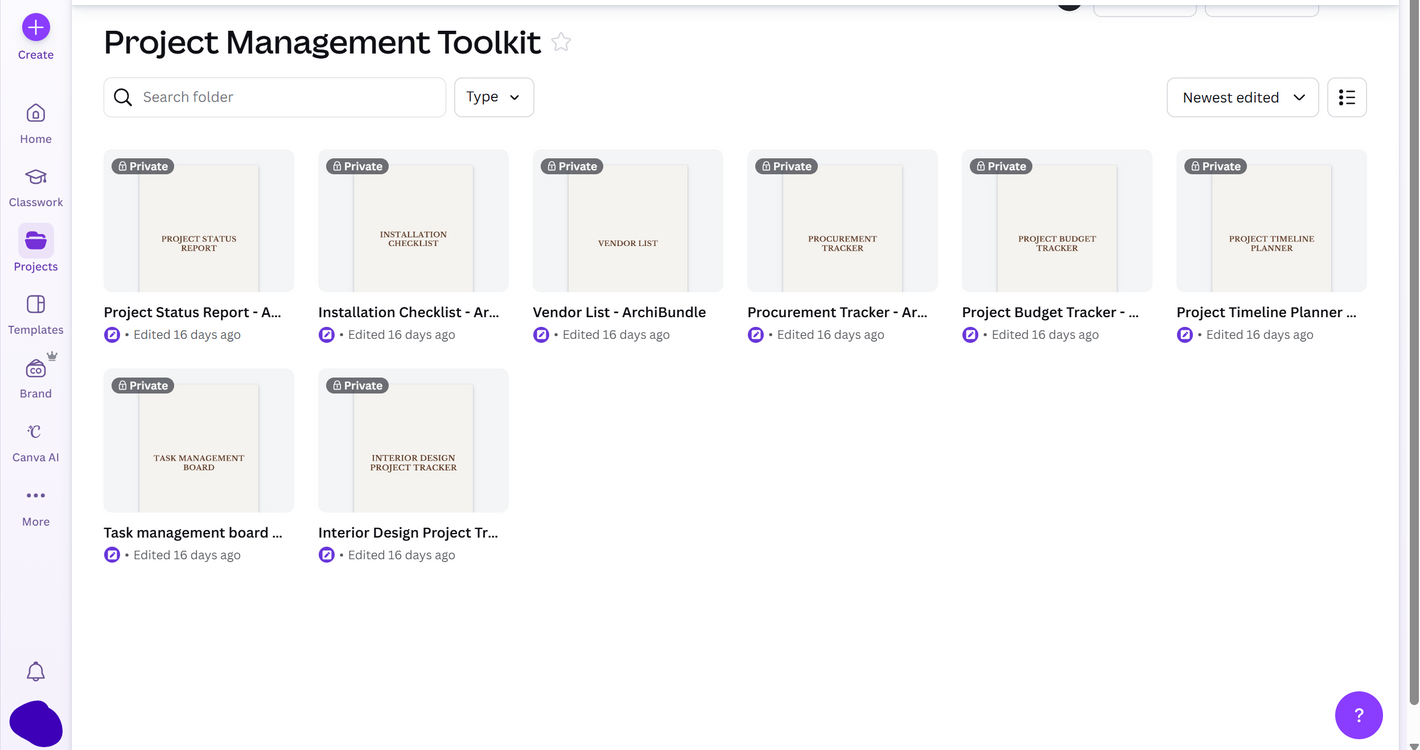The height and width of the screenshot is (750, 1420).
Task: Click design icon under Procurement Tracker
Action: 755,335
